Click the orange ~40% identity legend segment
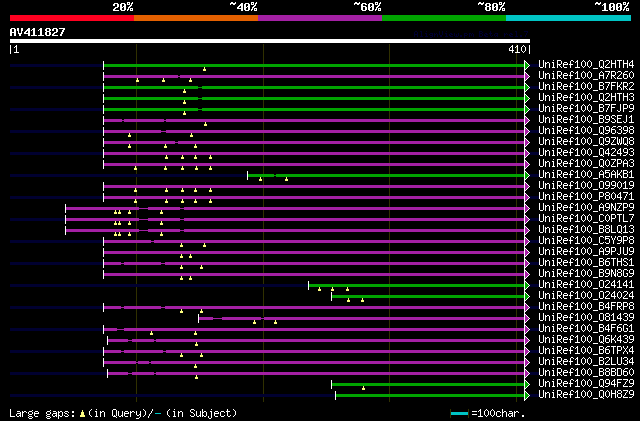Viewport: 640px width, 421px height. (x=196, y=18)
